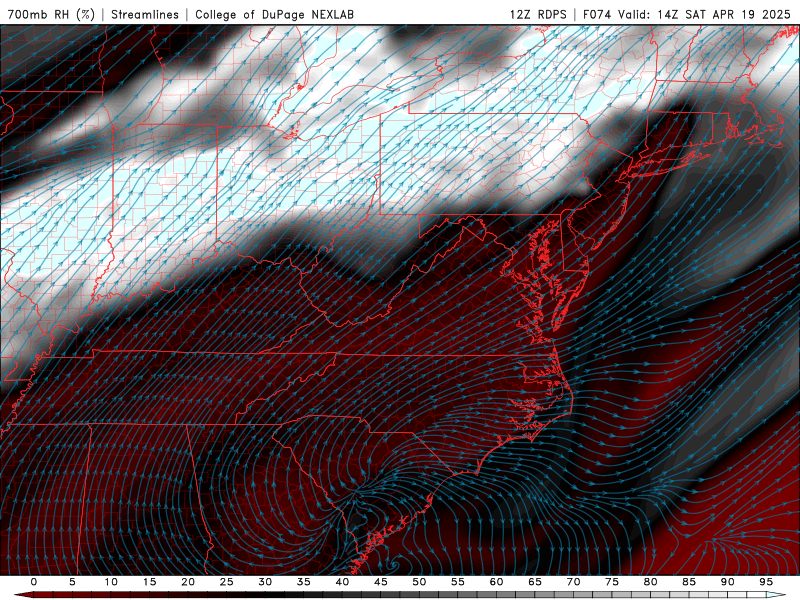This screenshot has height=600, width=800.
Task: Click the colorbar label '35'
Action: click(304, 582)
